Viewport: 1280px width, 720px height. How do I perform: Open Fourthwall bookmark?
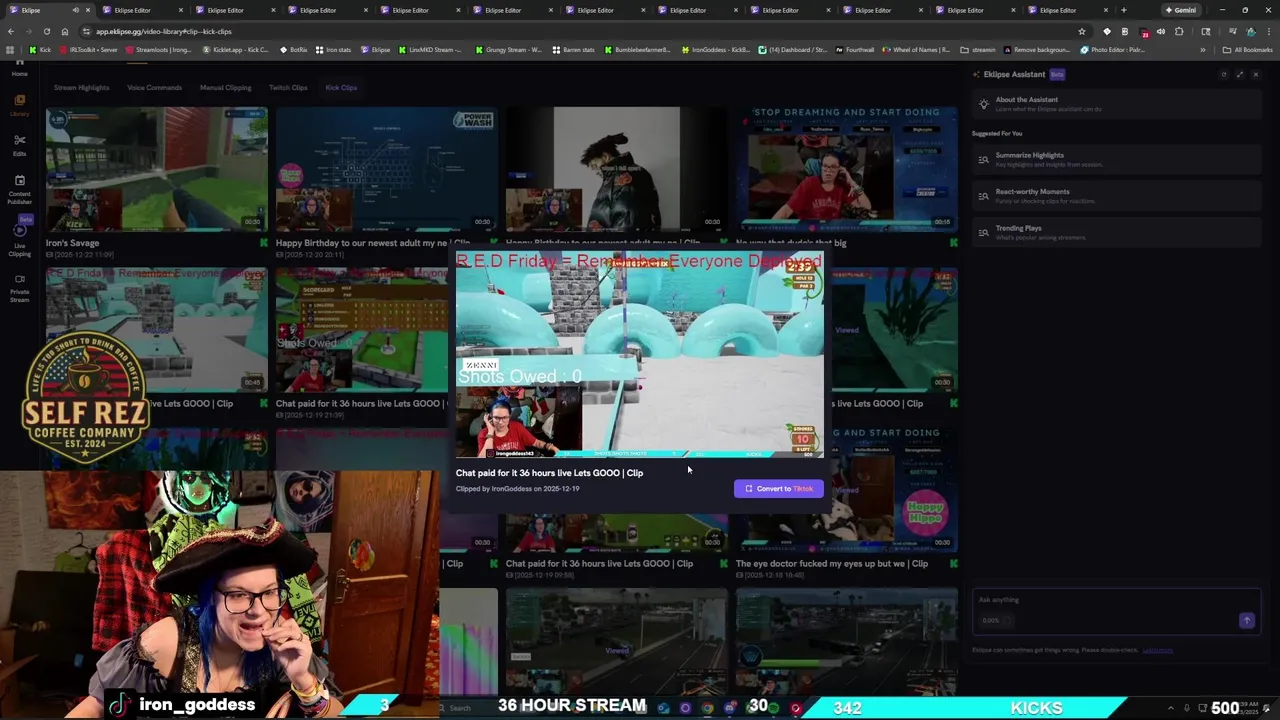point(854,49)
